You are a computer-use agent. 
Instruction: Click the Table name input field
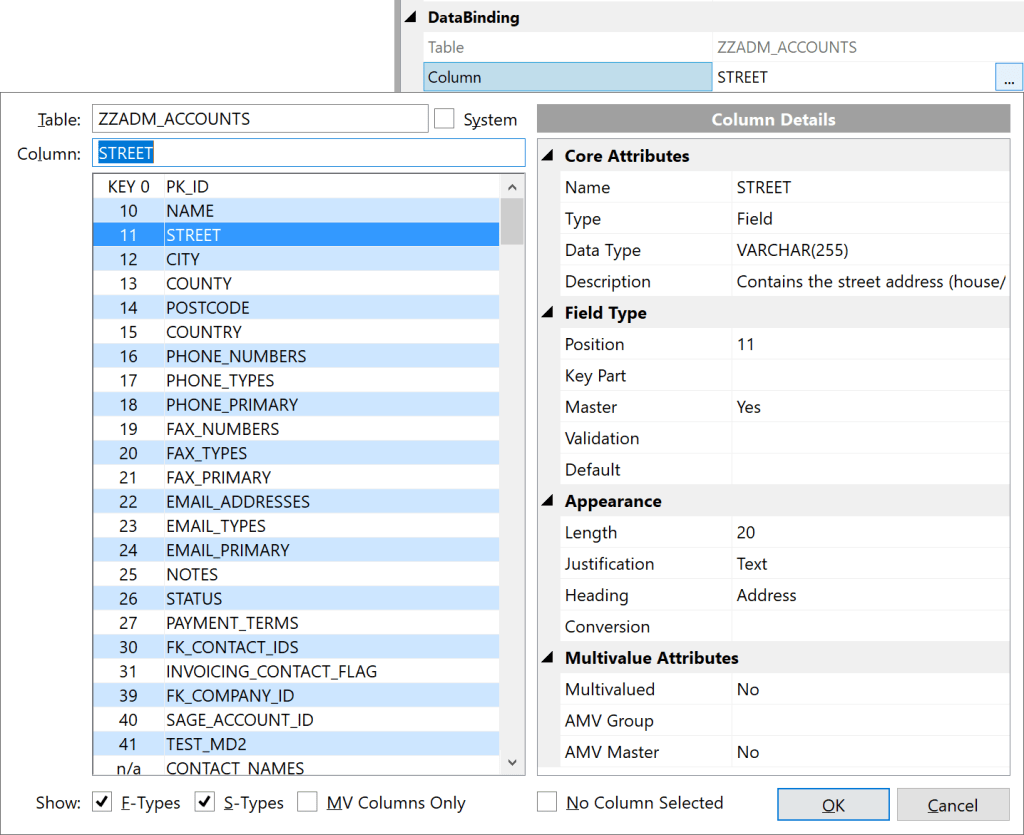tap(260, 118)
